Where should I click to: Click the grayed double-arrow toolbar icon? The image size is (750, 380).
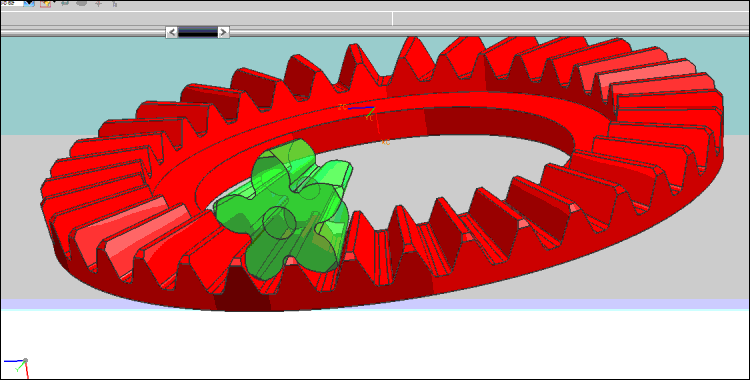65,3
